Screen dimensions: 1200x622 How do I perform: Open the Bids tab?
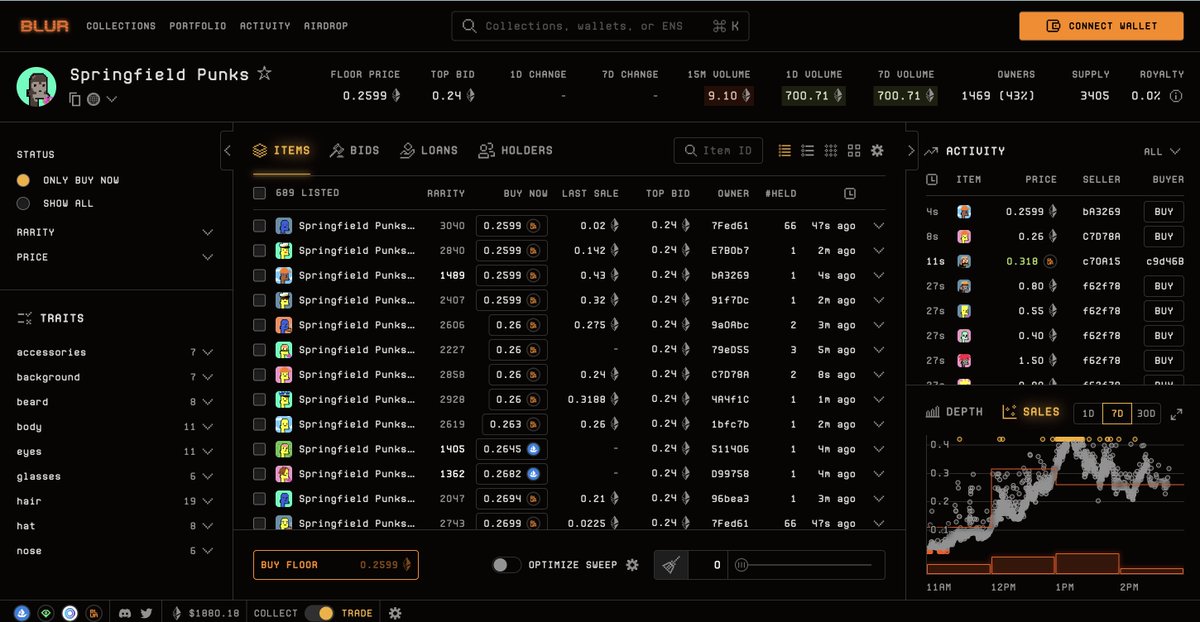pos(355,150)
